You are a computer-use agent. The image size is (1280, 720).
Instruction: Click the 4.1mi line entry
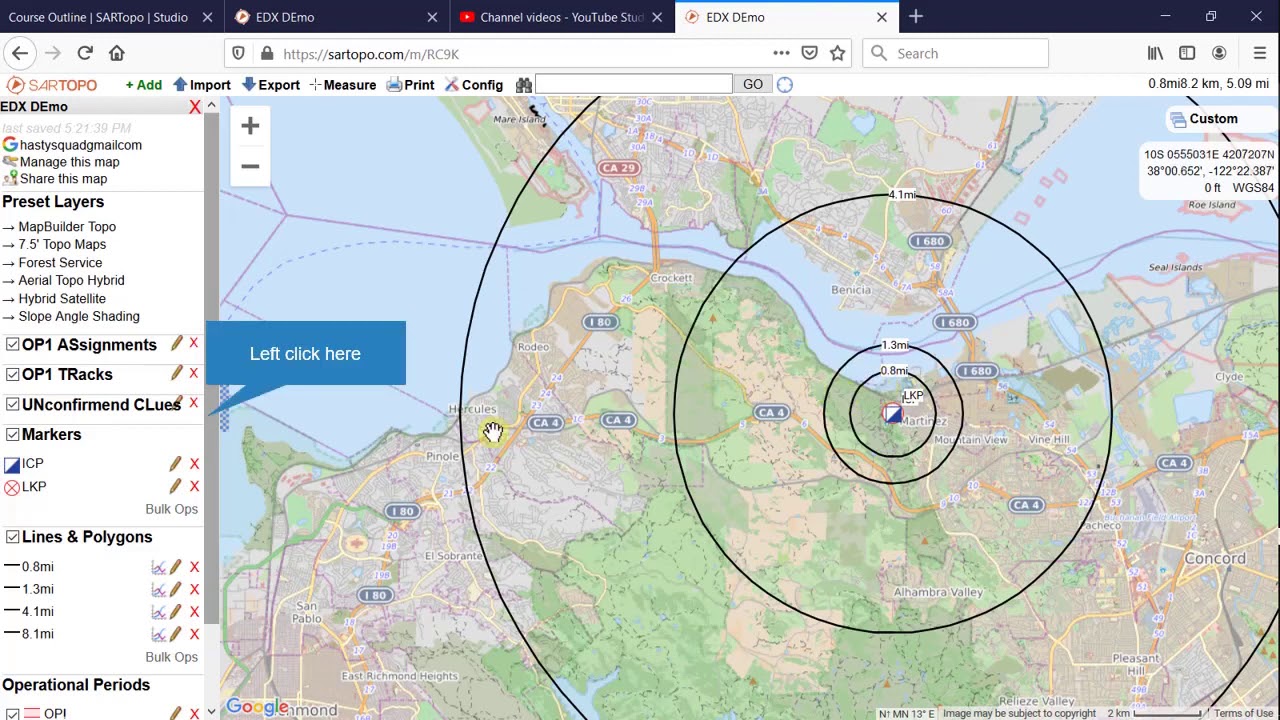tap(38, 612)
